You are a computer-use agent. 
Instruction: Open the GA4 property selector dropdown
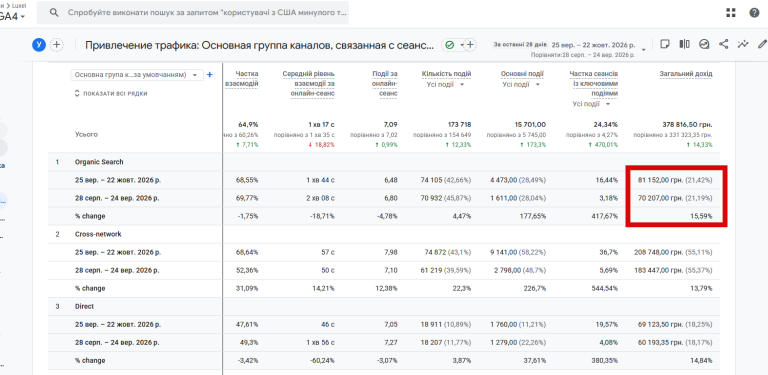[x=13, y=16]
